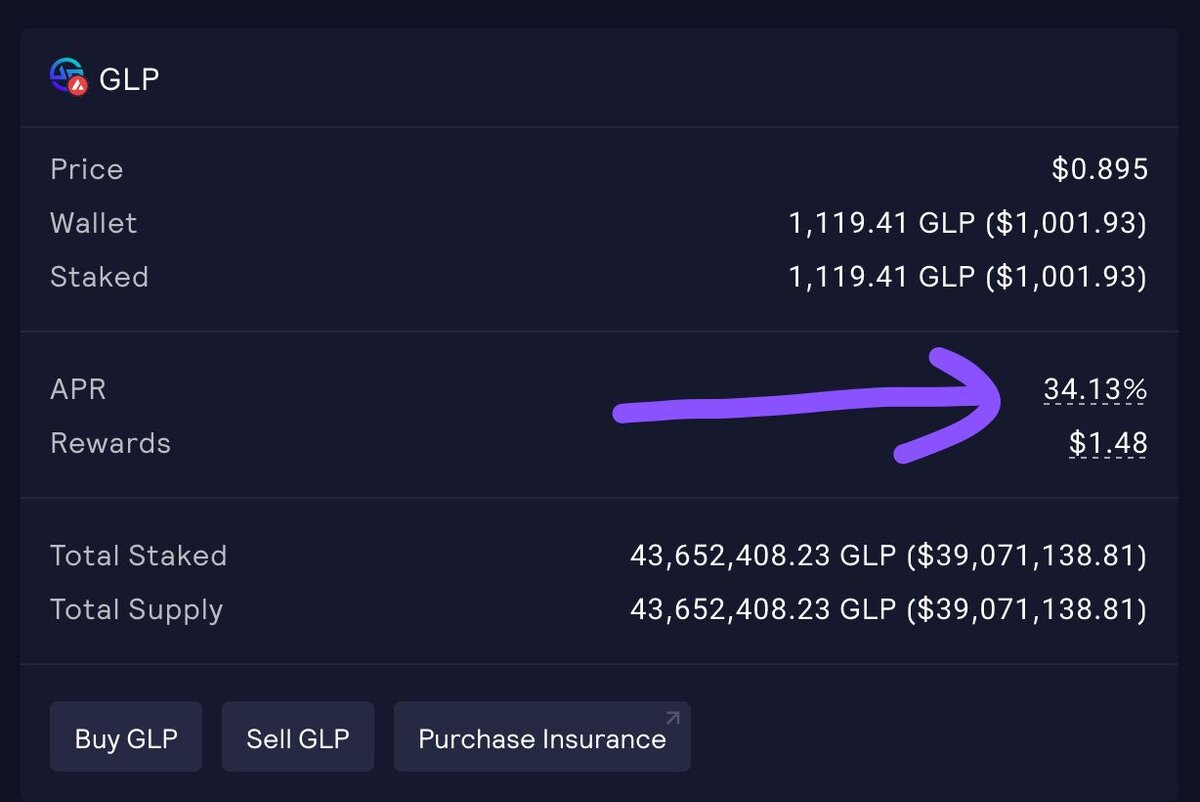1200x802 pixels.
Task: Click the Rewards label
Action: 110,443
